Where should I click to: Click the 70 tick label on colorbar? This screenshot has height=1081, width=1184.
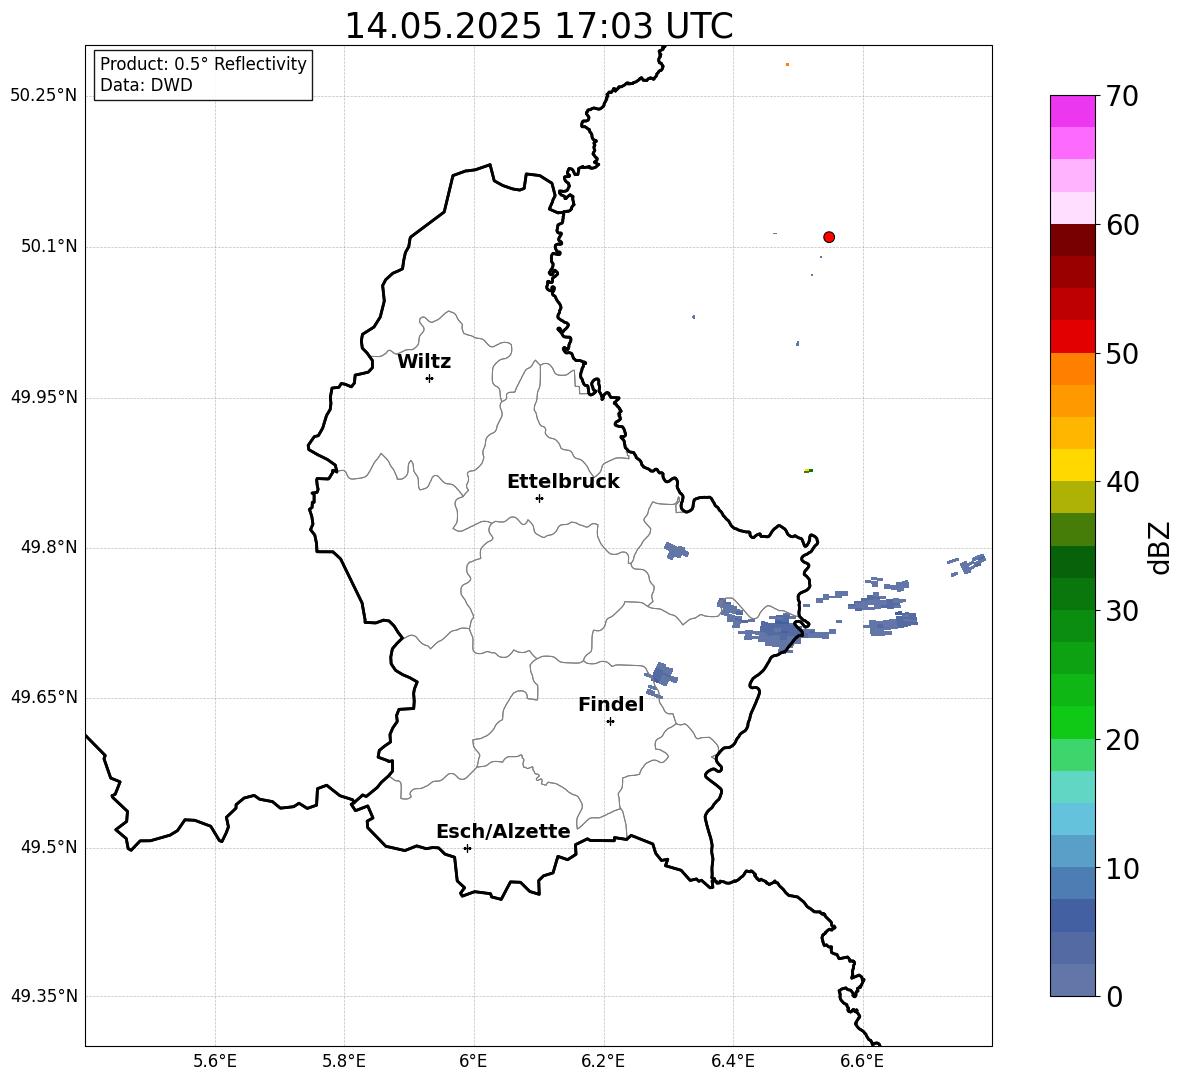click(1122, 96)
